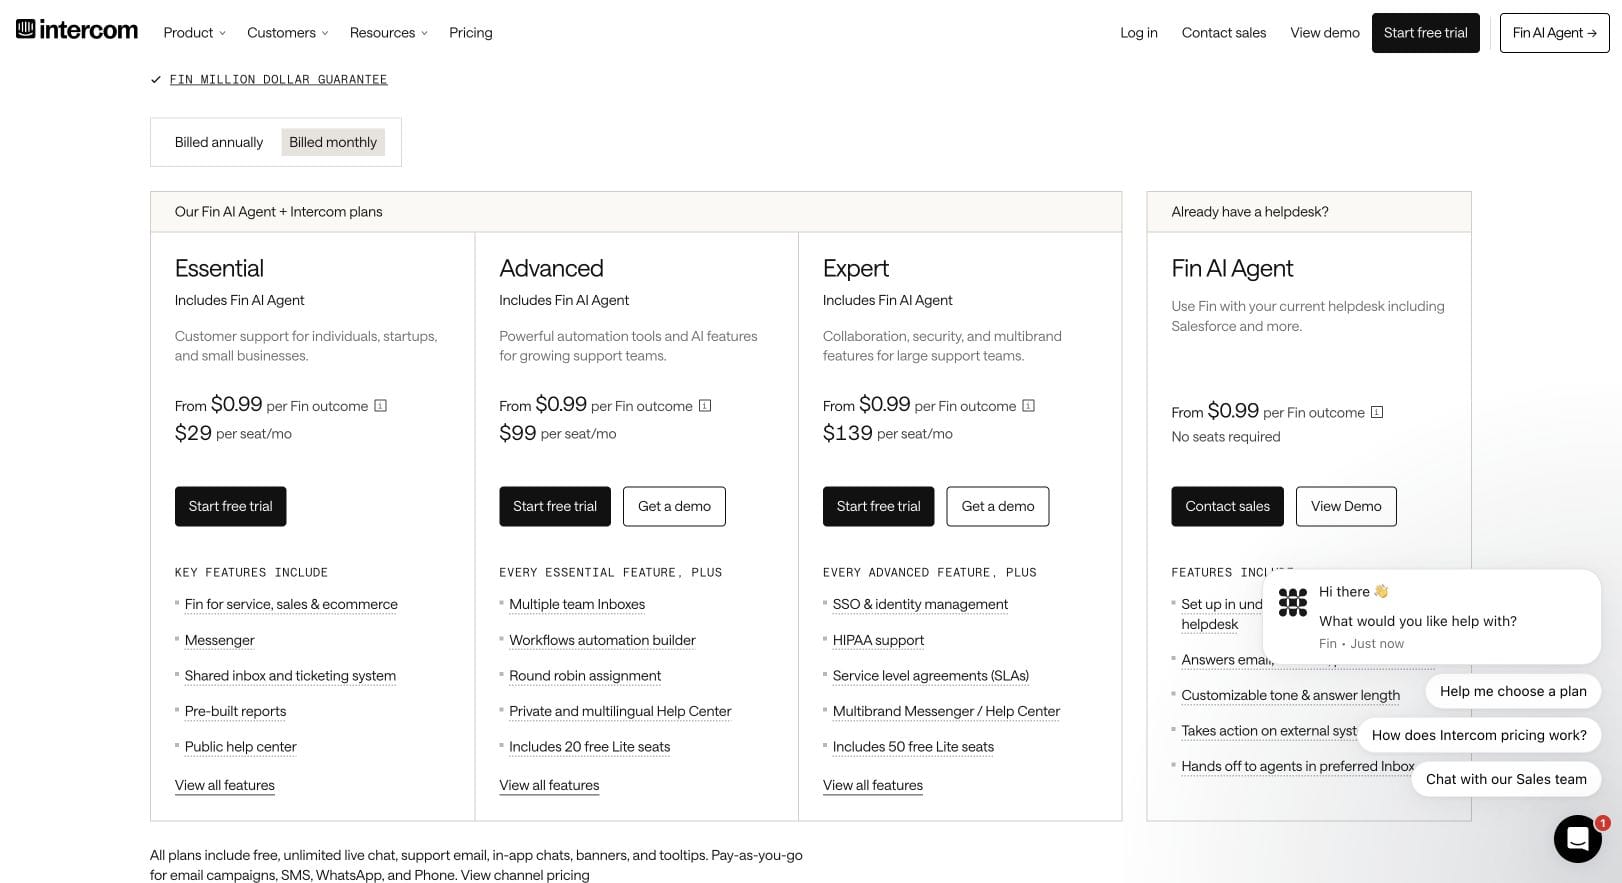
Task: Select Billed annually option
Action: [x=219, y=142]
